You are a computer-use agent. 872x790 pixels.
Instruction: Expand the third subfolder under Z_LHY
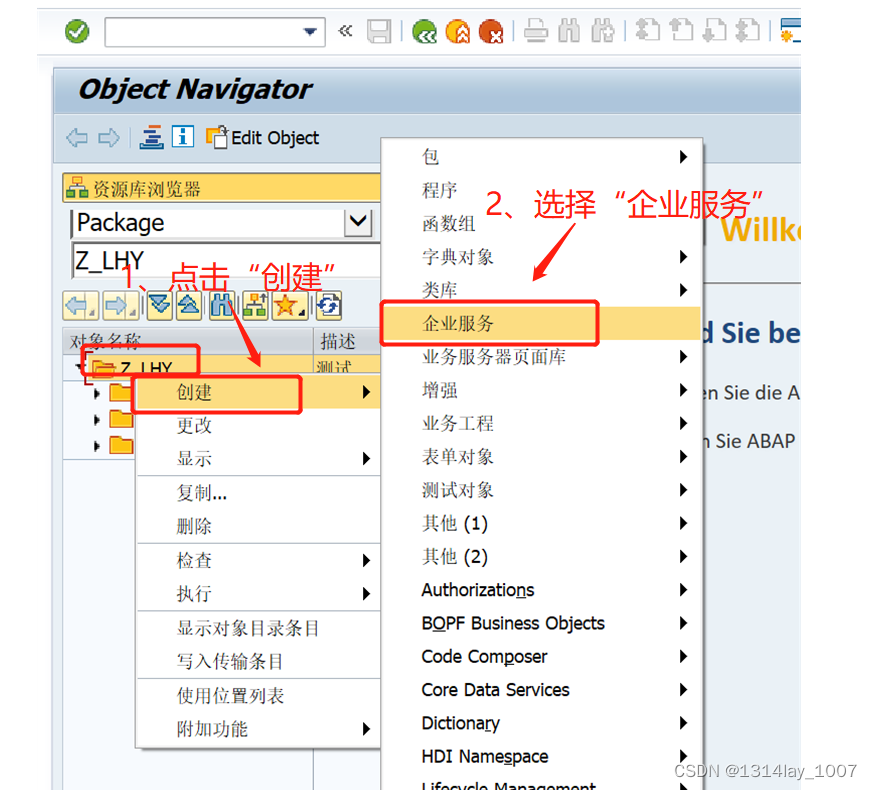[x=97, y=446]
